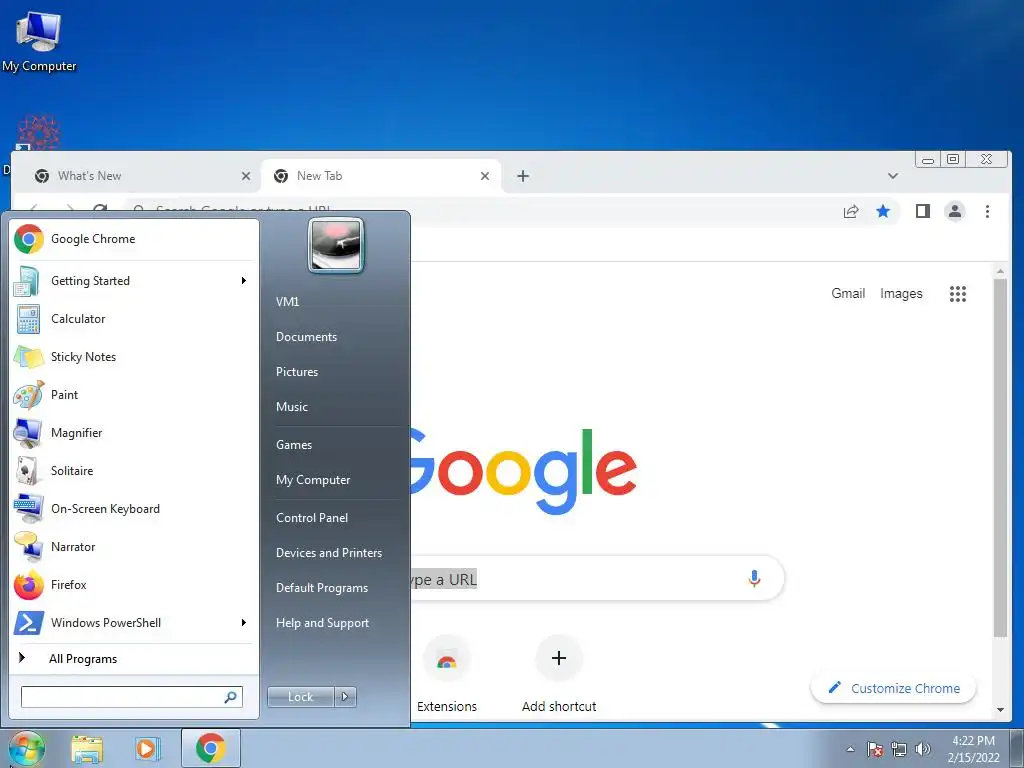Viewport: 1024px width, 768px height.
Task: Expand All Programs list
Action: pos(134,658)
